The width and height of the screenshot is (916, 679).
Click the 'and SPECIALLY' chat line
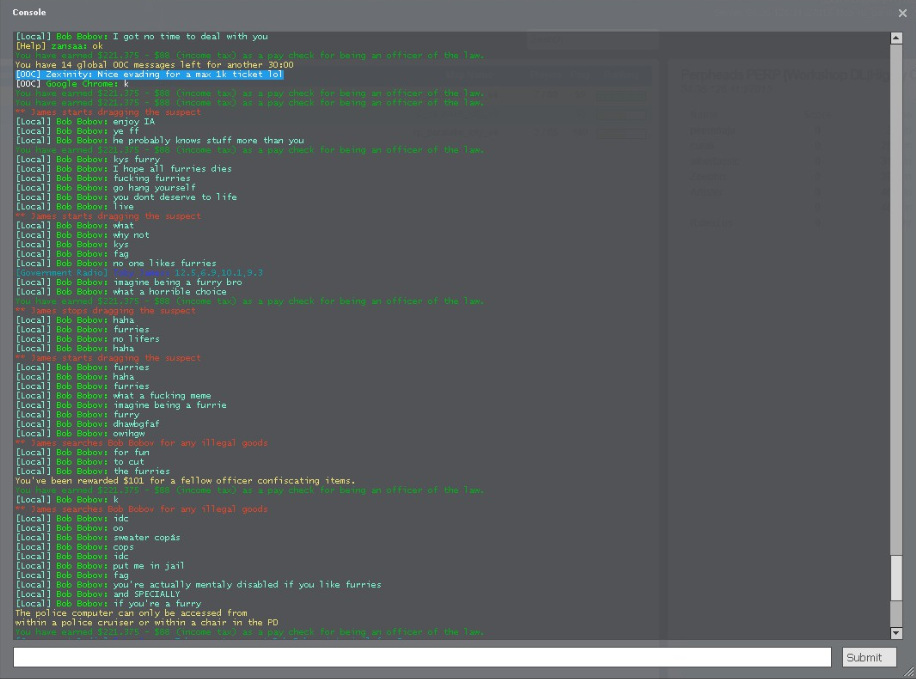(98, 594)
